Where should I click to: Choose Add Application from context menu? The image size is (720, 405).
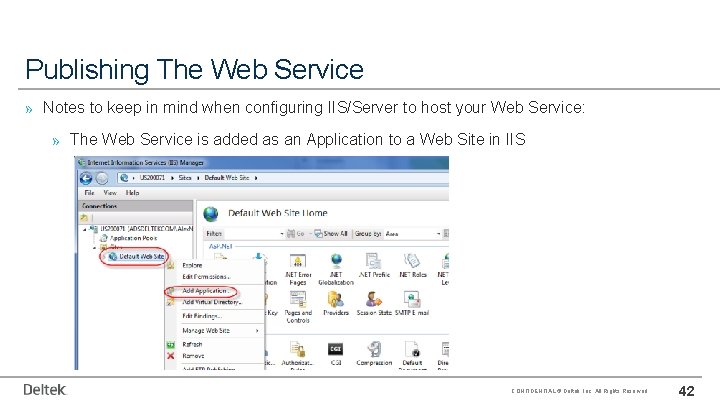coord(205,291)
